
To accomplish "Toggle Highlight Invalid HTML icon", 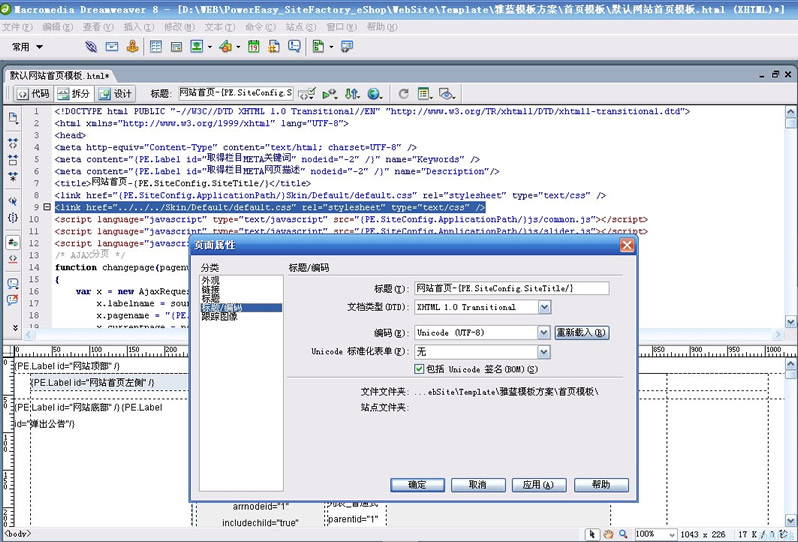I will (x=13, y=259).
